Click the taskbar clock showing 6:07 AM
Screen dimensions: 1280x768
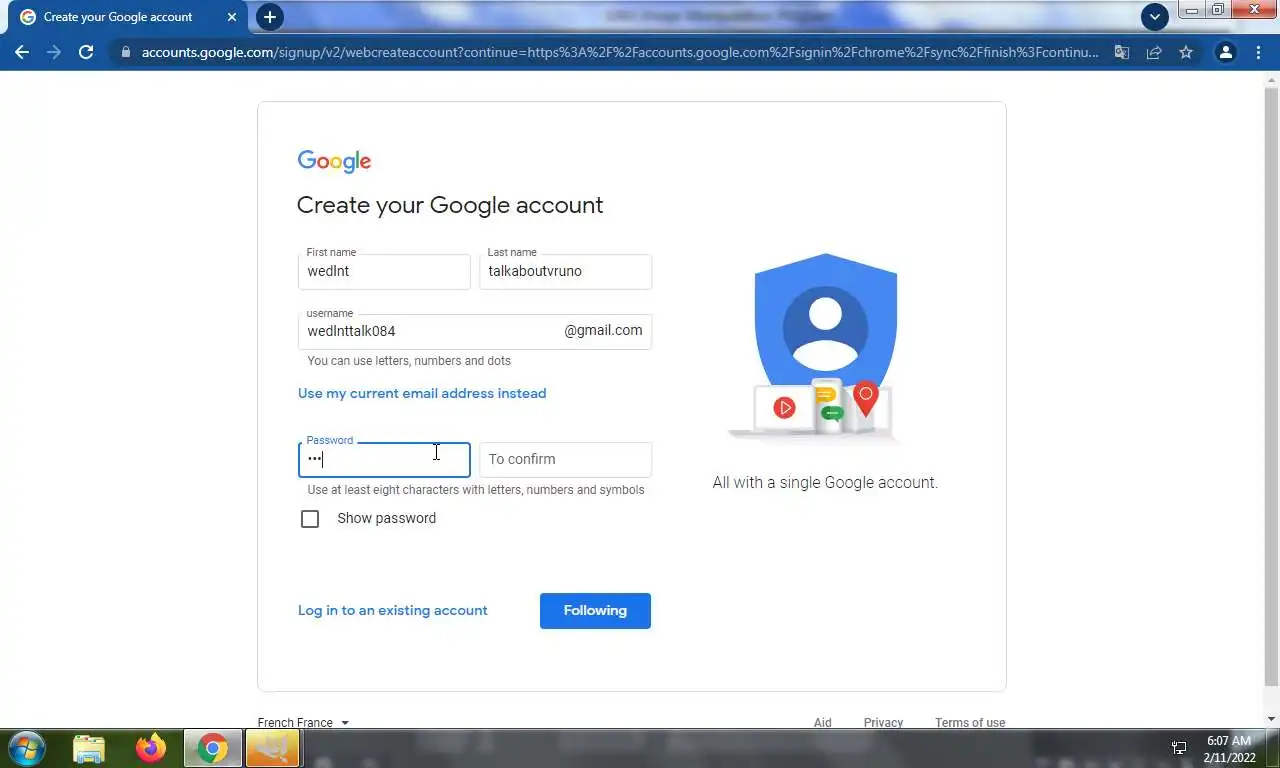pyautogui.click(x=1229, y=749)
